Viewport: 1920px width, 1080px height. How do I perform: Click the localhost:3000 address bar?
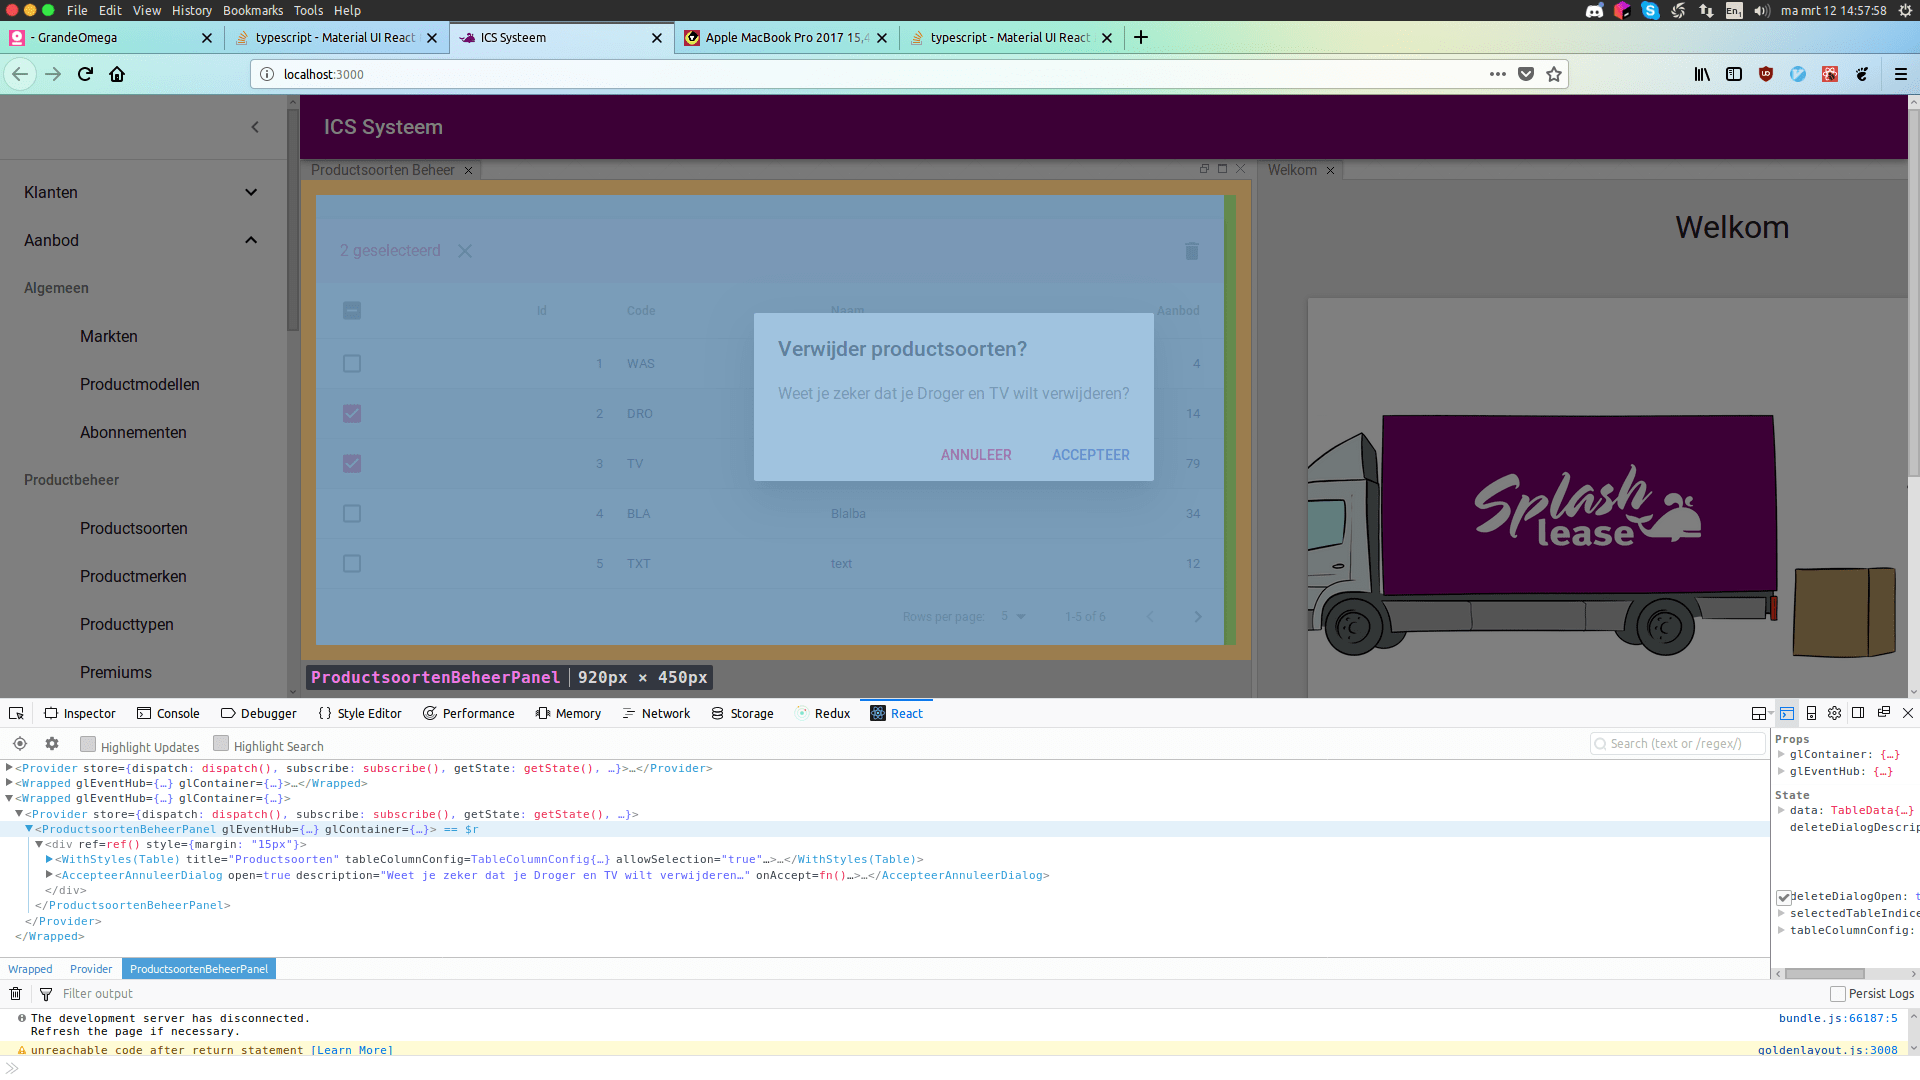pos(322,74)
